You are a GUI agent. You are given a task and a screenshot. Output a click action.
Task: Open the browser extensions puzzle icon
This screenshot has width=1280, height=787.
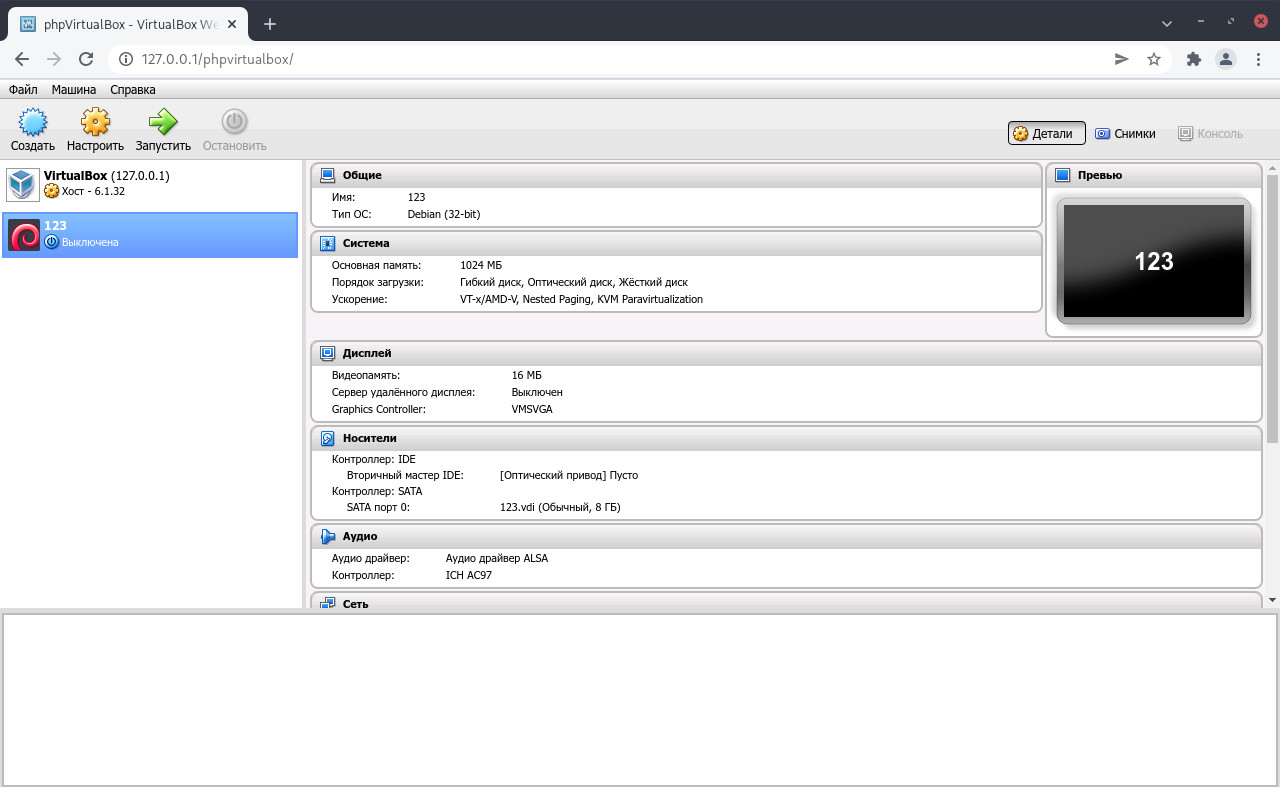pos(1193,59)
